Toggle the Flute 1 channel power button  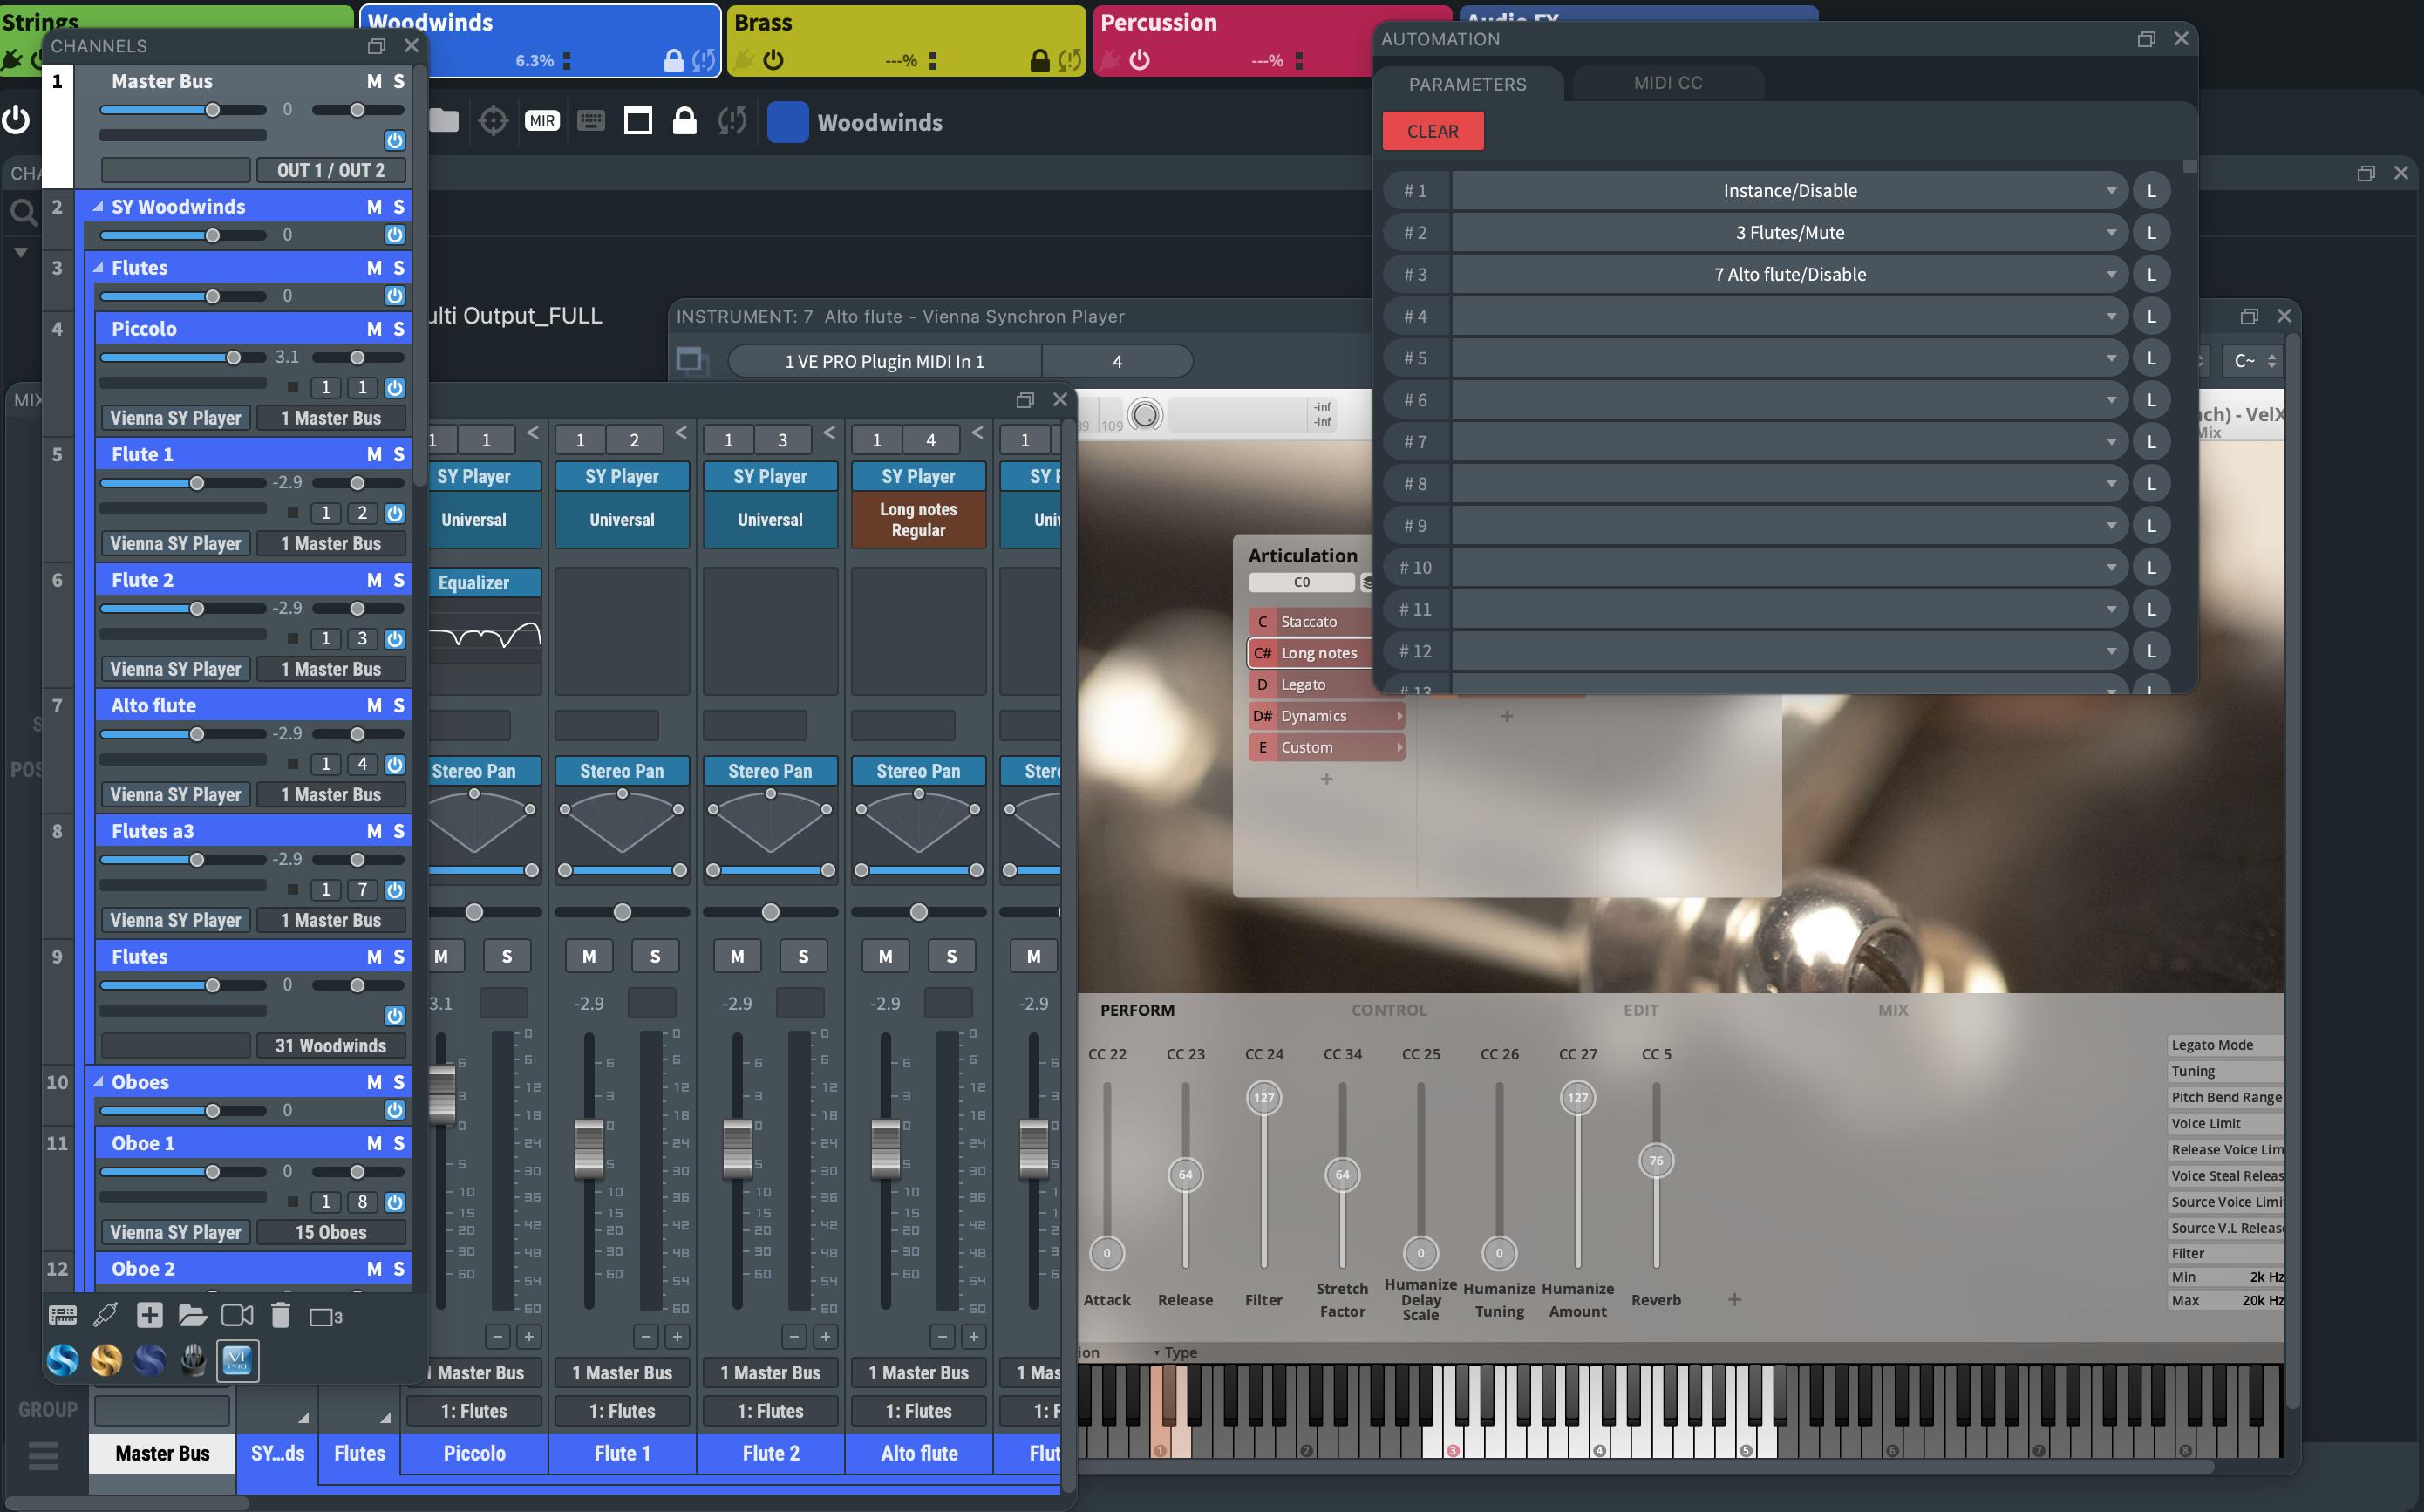coord(395,513)
